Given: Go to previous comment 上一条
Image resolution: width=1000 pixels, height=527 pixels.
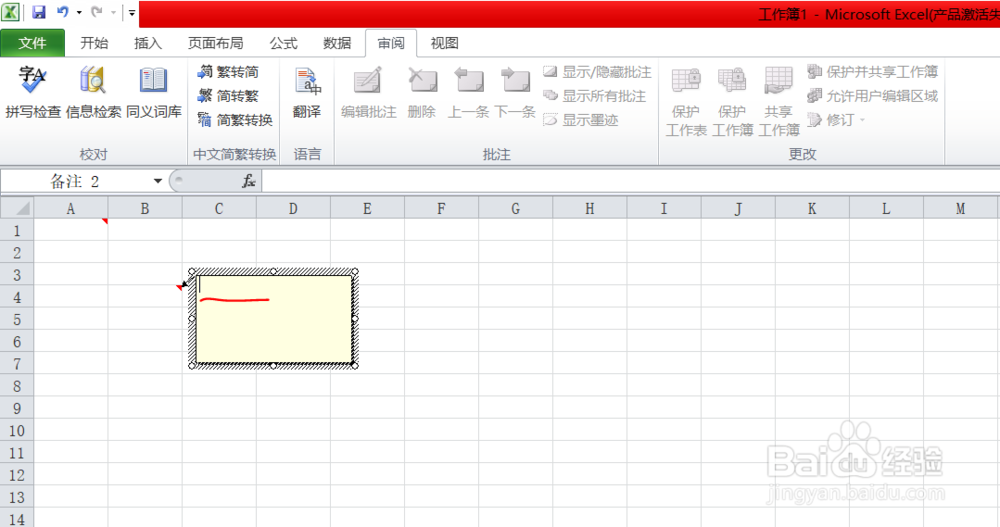Looking at the screenshot, I should pos(468,93).
